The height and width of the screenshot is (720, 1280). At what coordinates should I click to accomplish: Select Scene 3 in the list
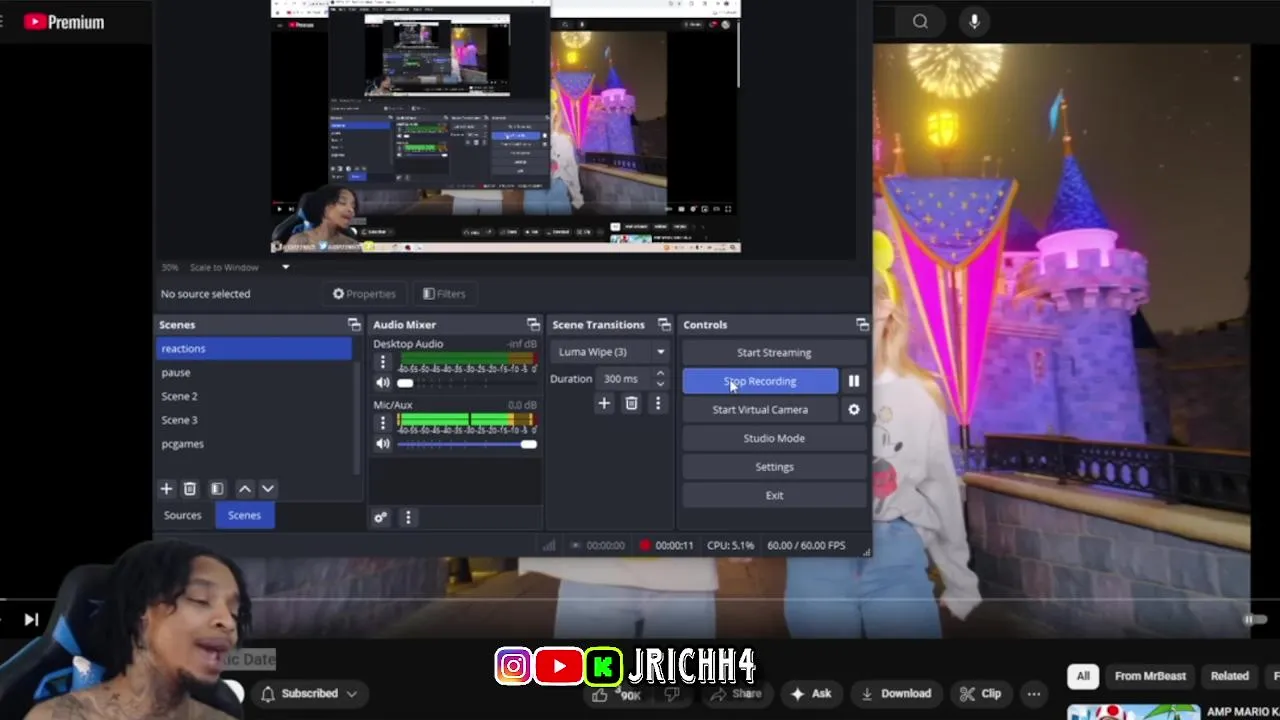click(x=255, y=420)
